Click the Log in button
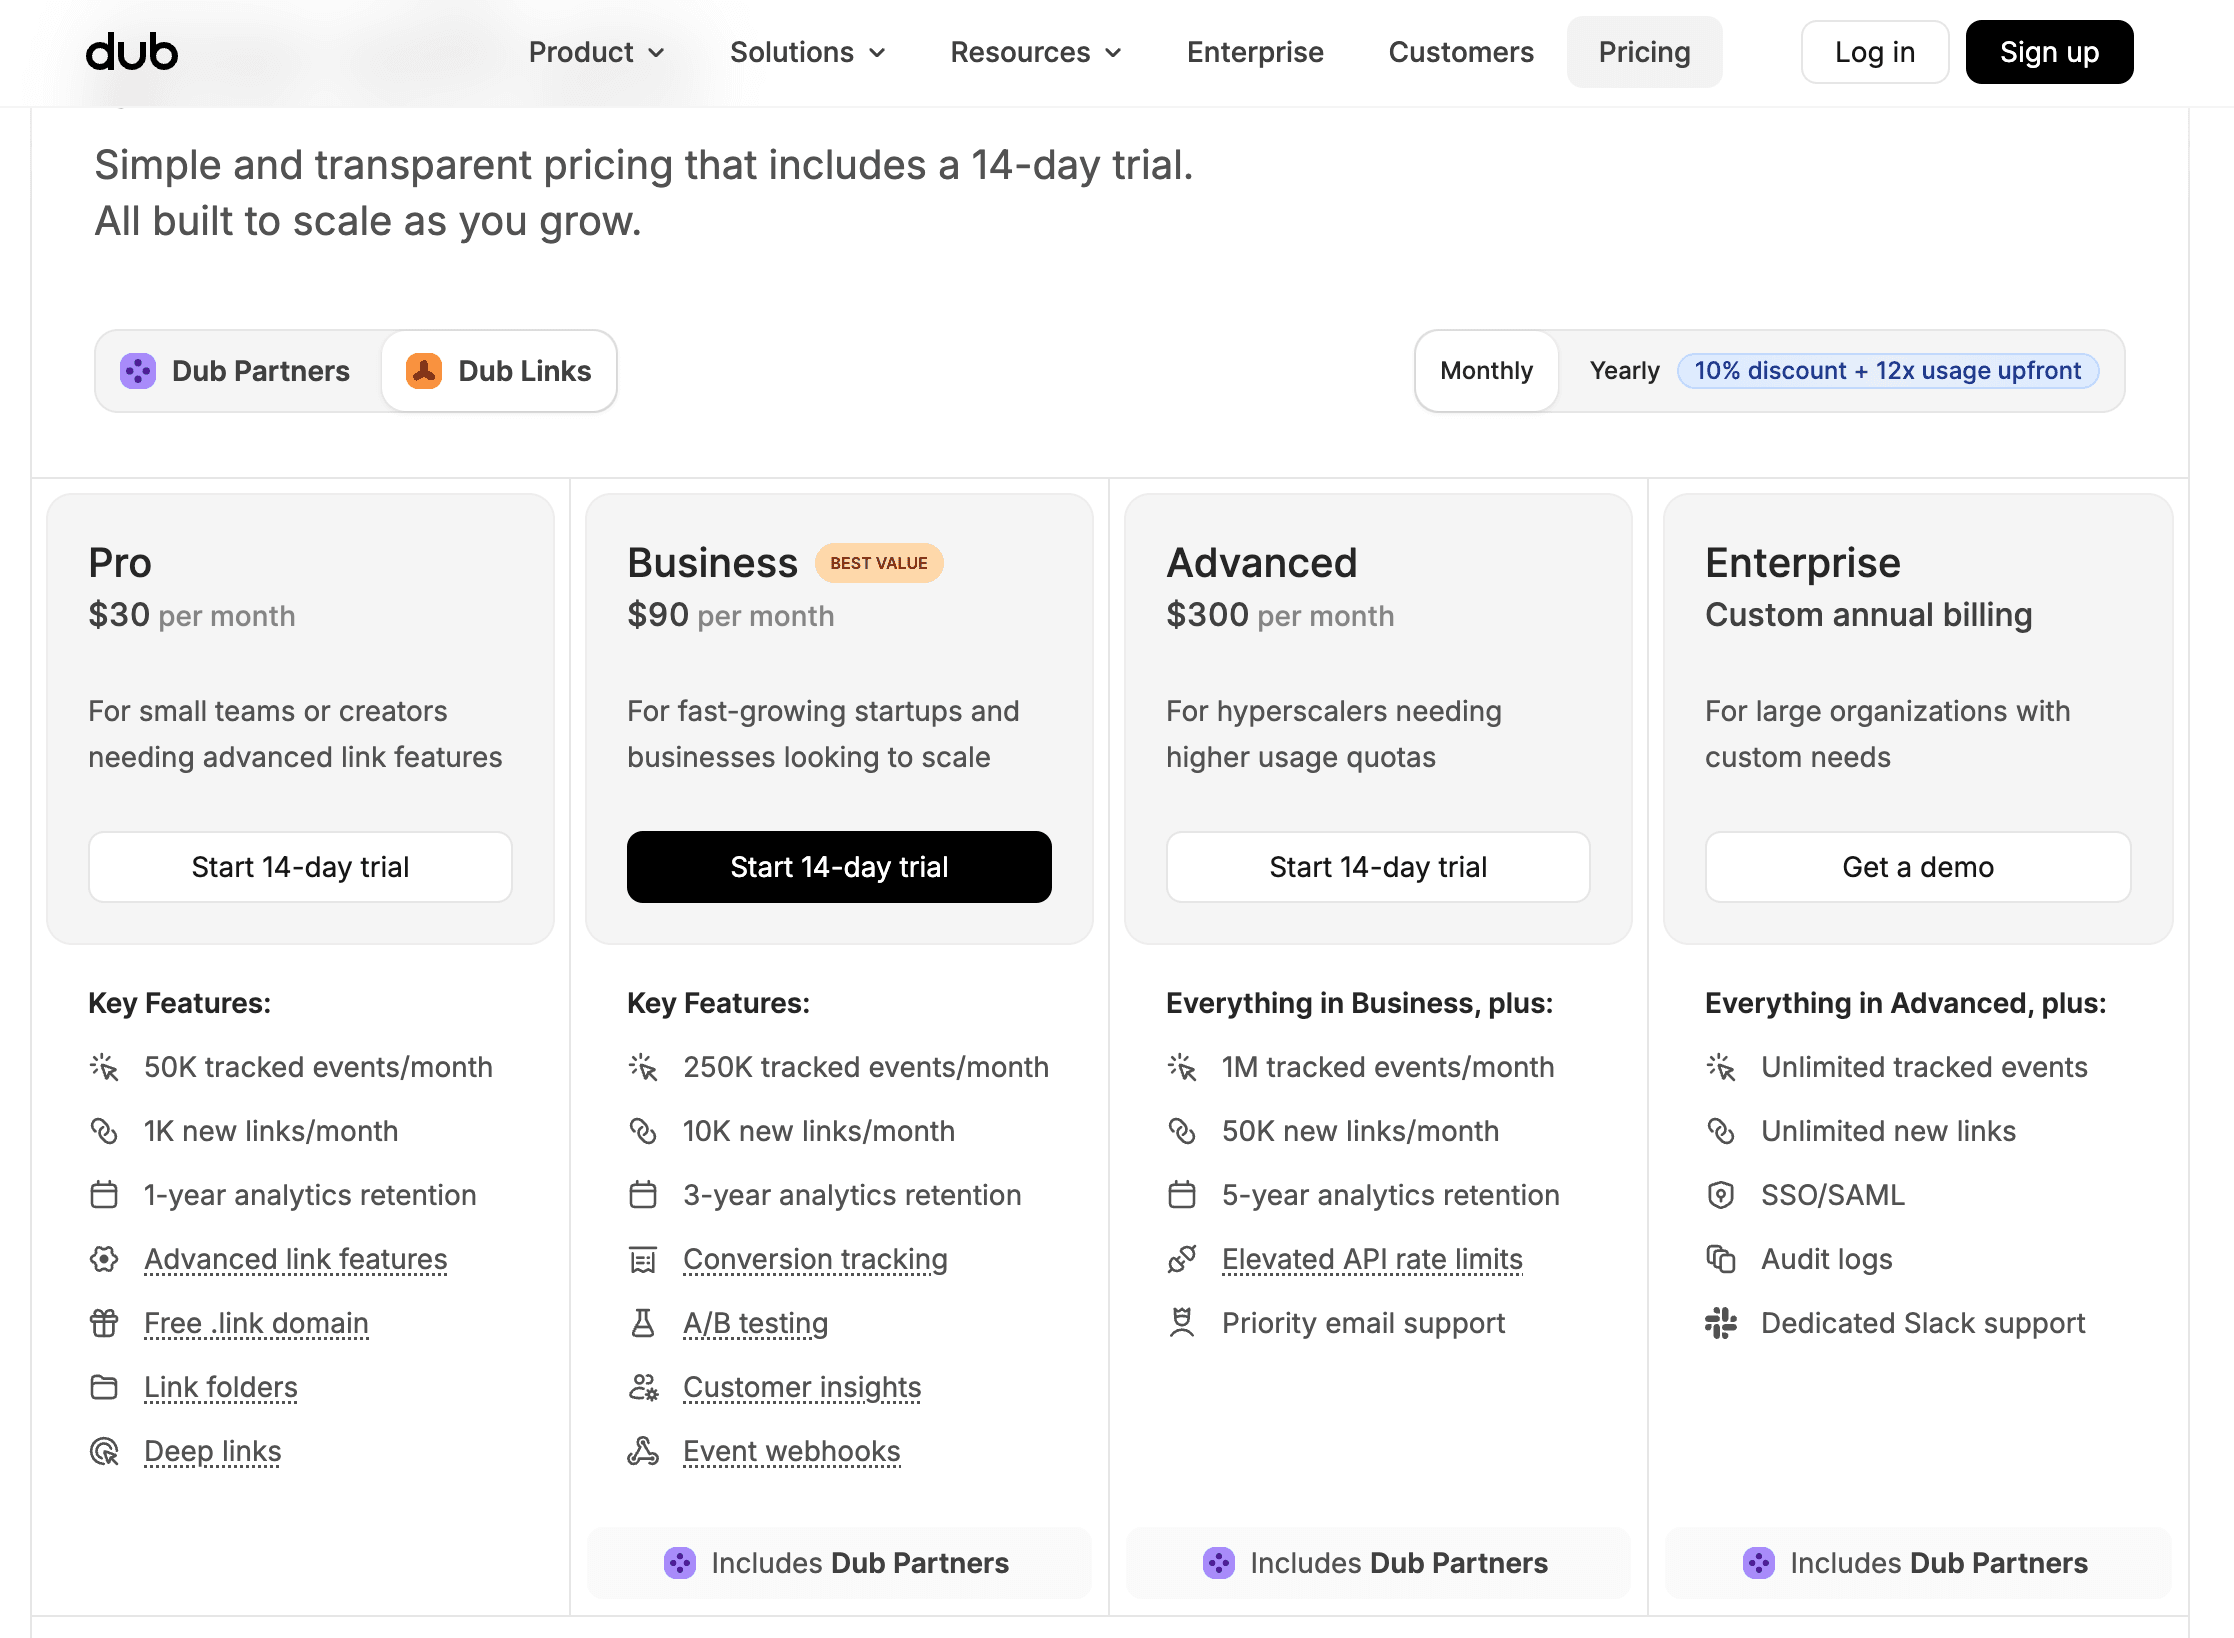 1875,52
